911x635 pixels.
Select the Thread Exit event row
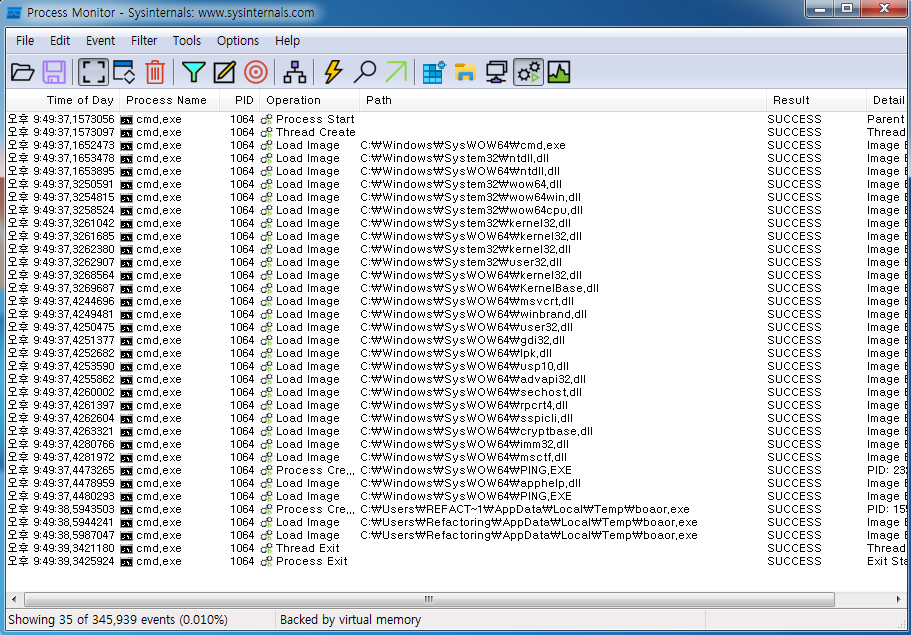pyautogui.click(x=457, y=548)
